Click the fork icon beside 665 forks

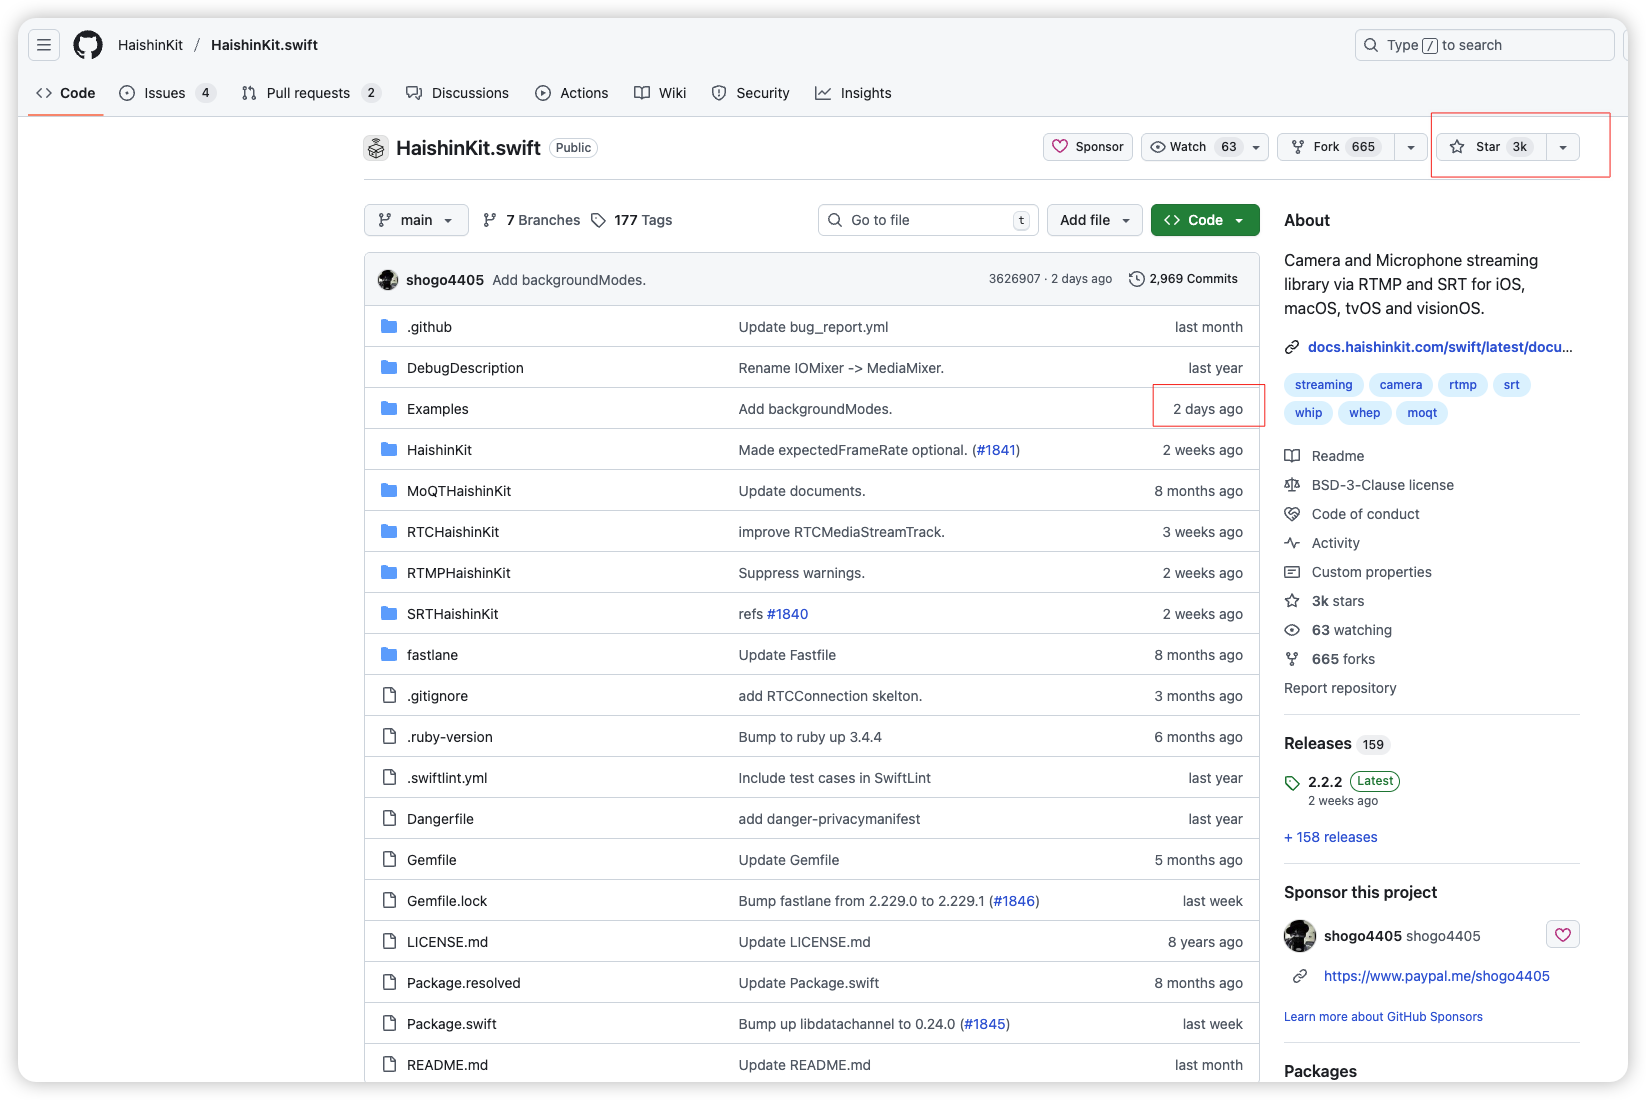1292,659
